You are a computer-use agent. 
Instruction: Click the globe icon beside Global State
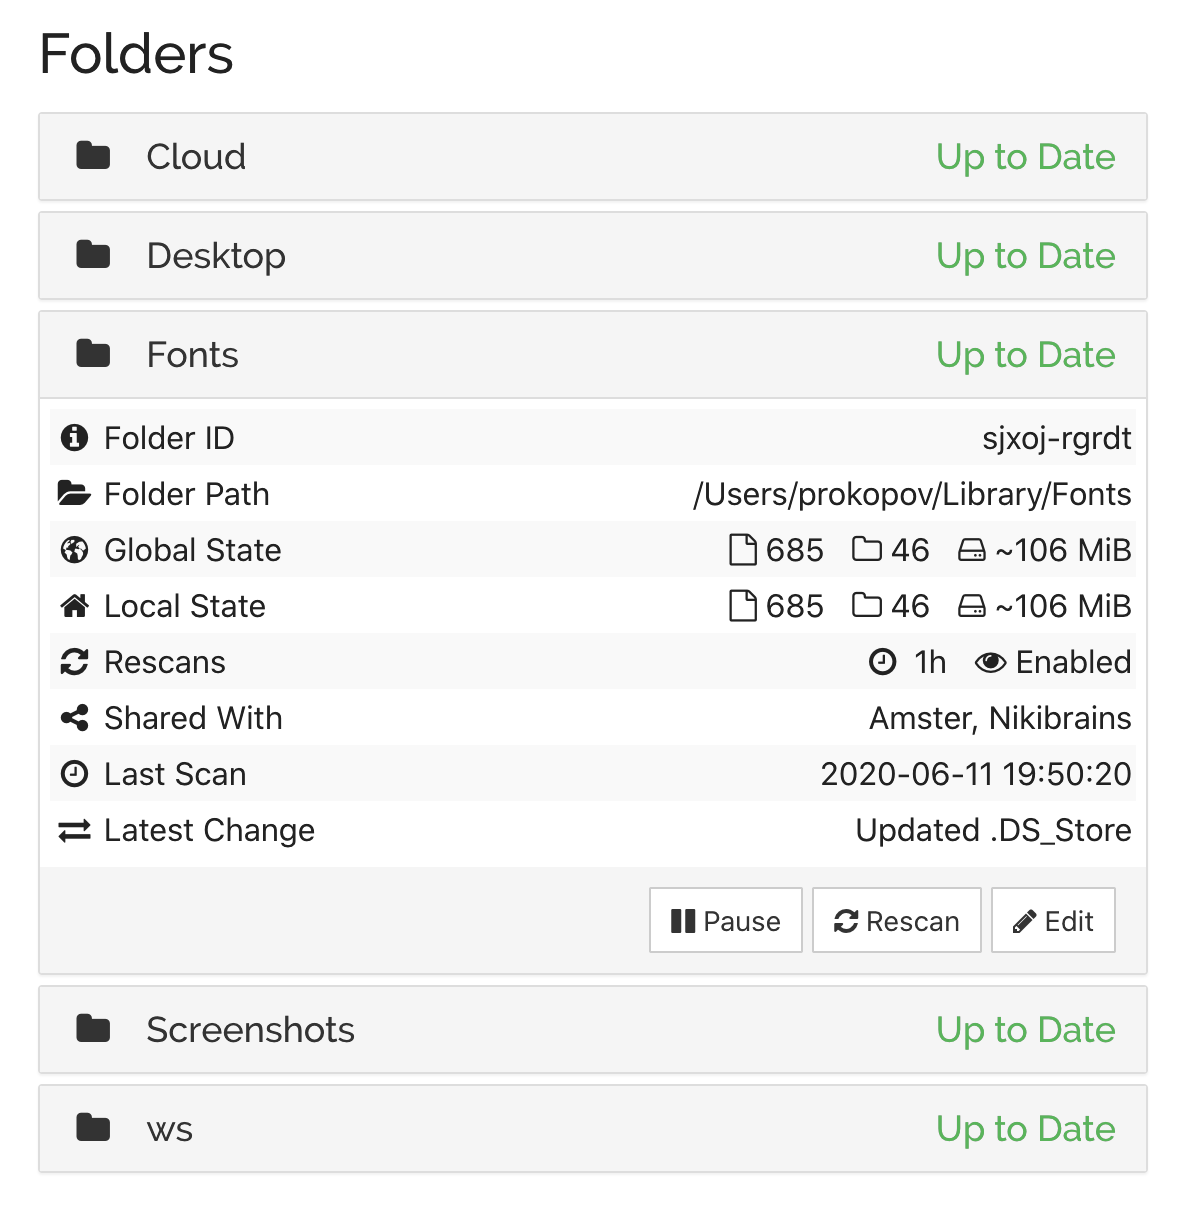[x=74, y=550]
